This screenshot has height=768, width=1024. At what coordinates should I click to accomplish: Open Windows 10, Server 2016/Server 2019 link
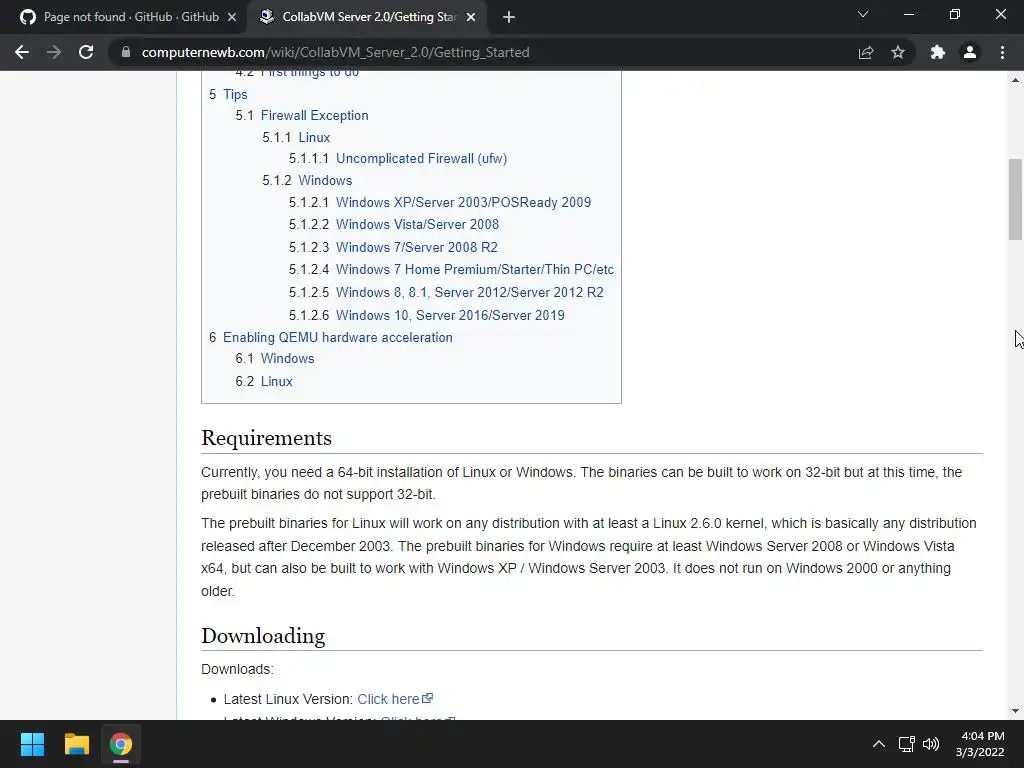point(450,315)
